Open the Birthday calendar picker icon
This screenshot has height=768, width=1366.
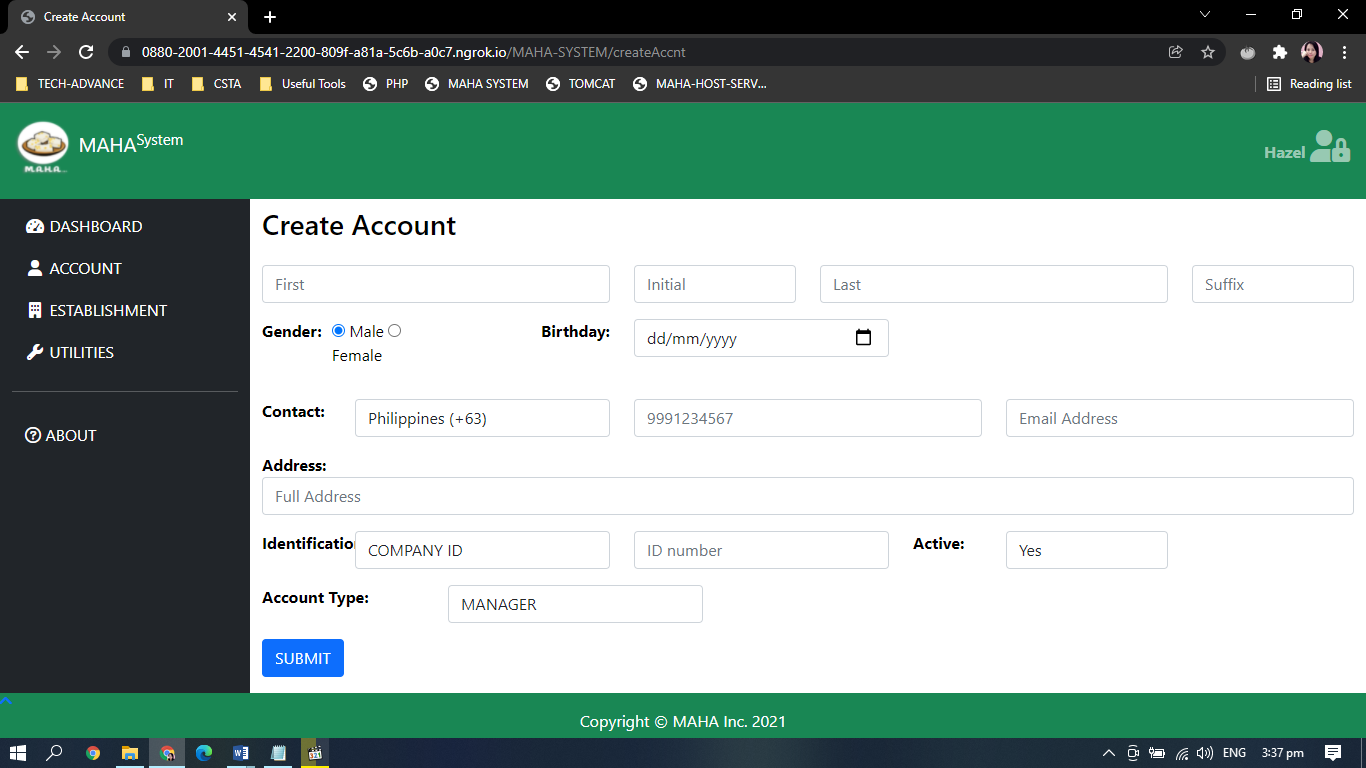(864, 338)
